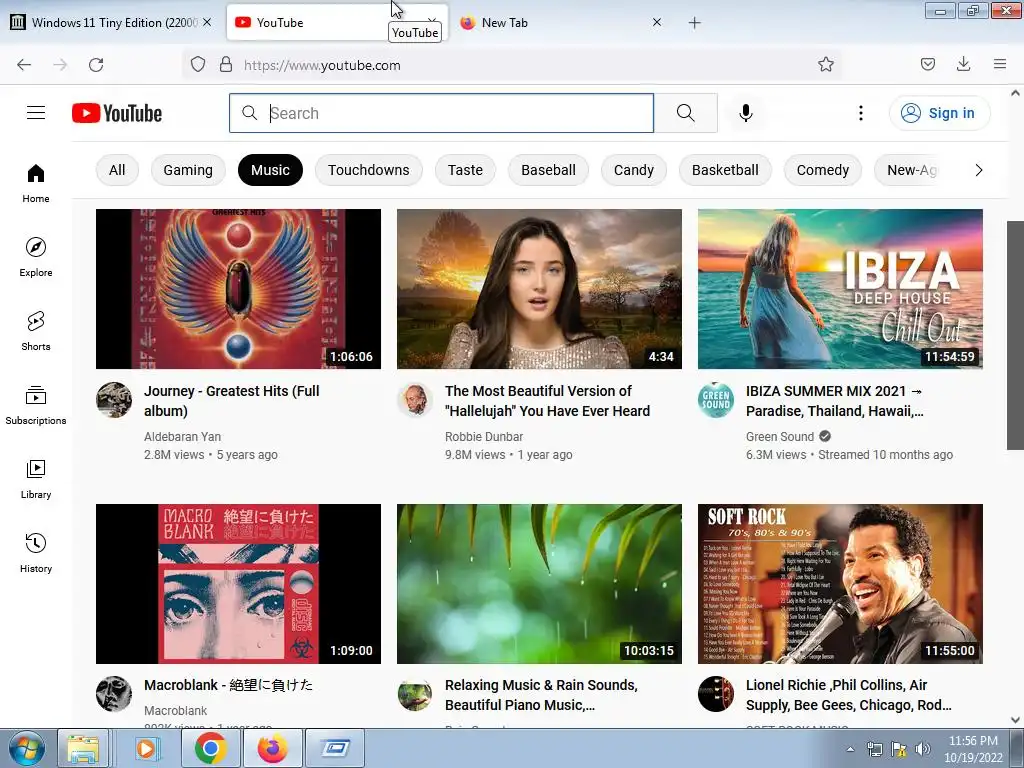
Task: Save page to Pocket
Action: pyautogui.click(x=928, y=65)
